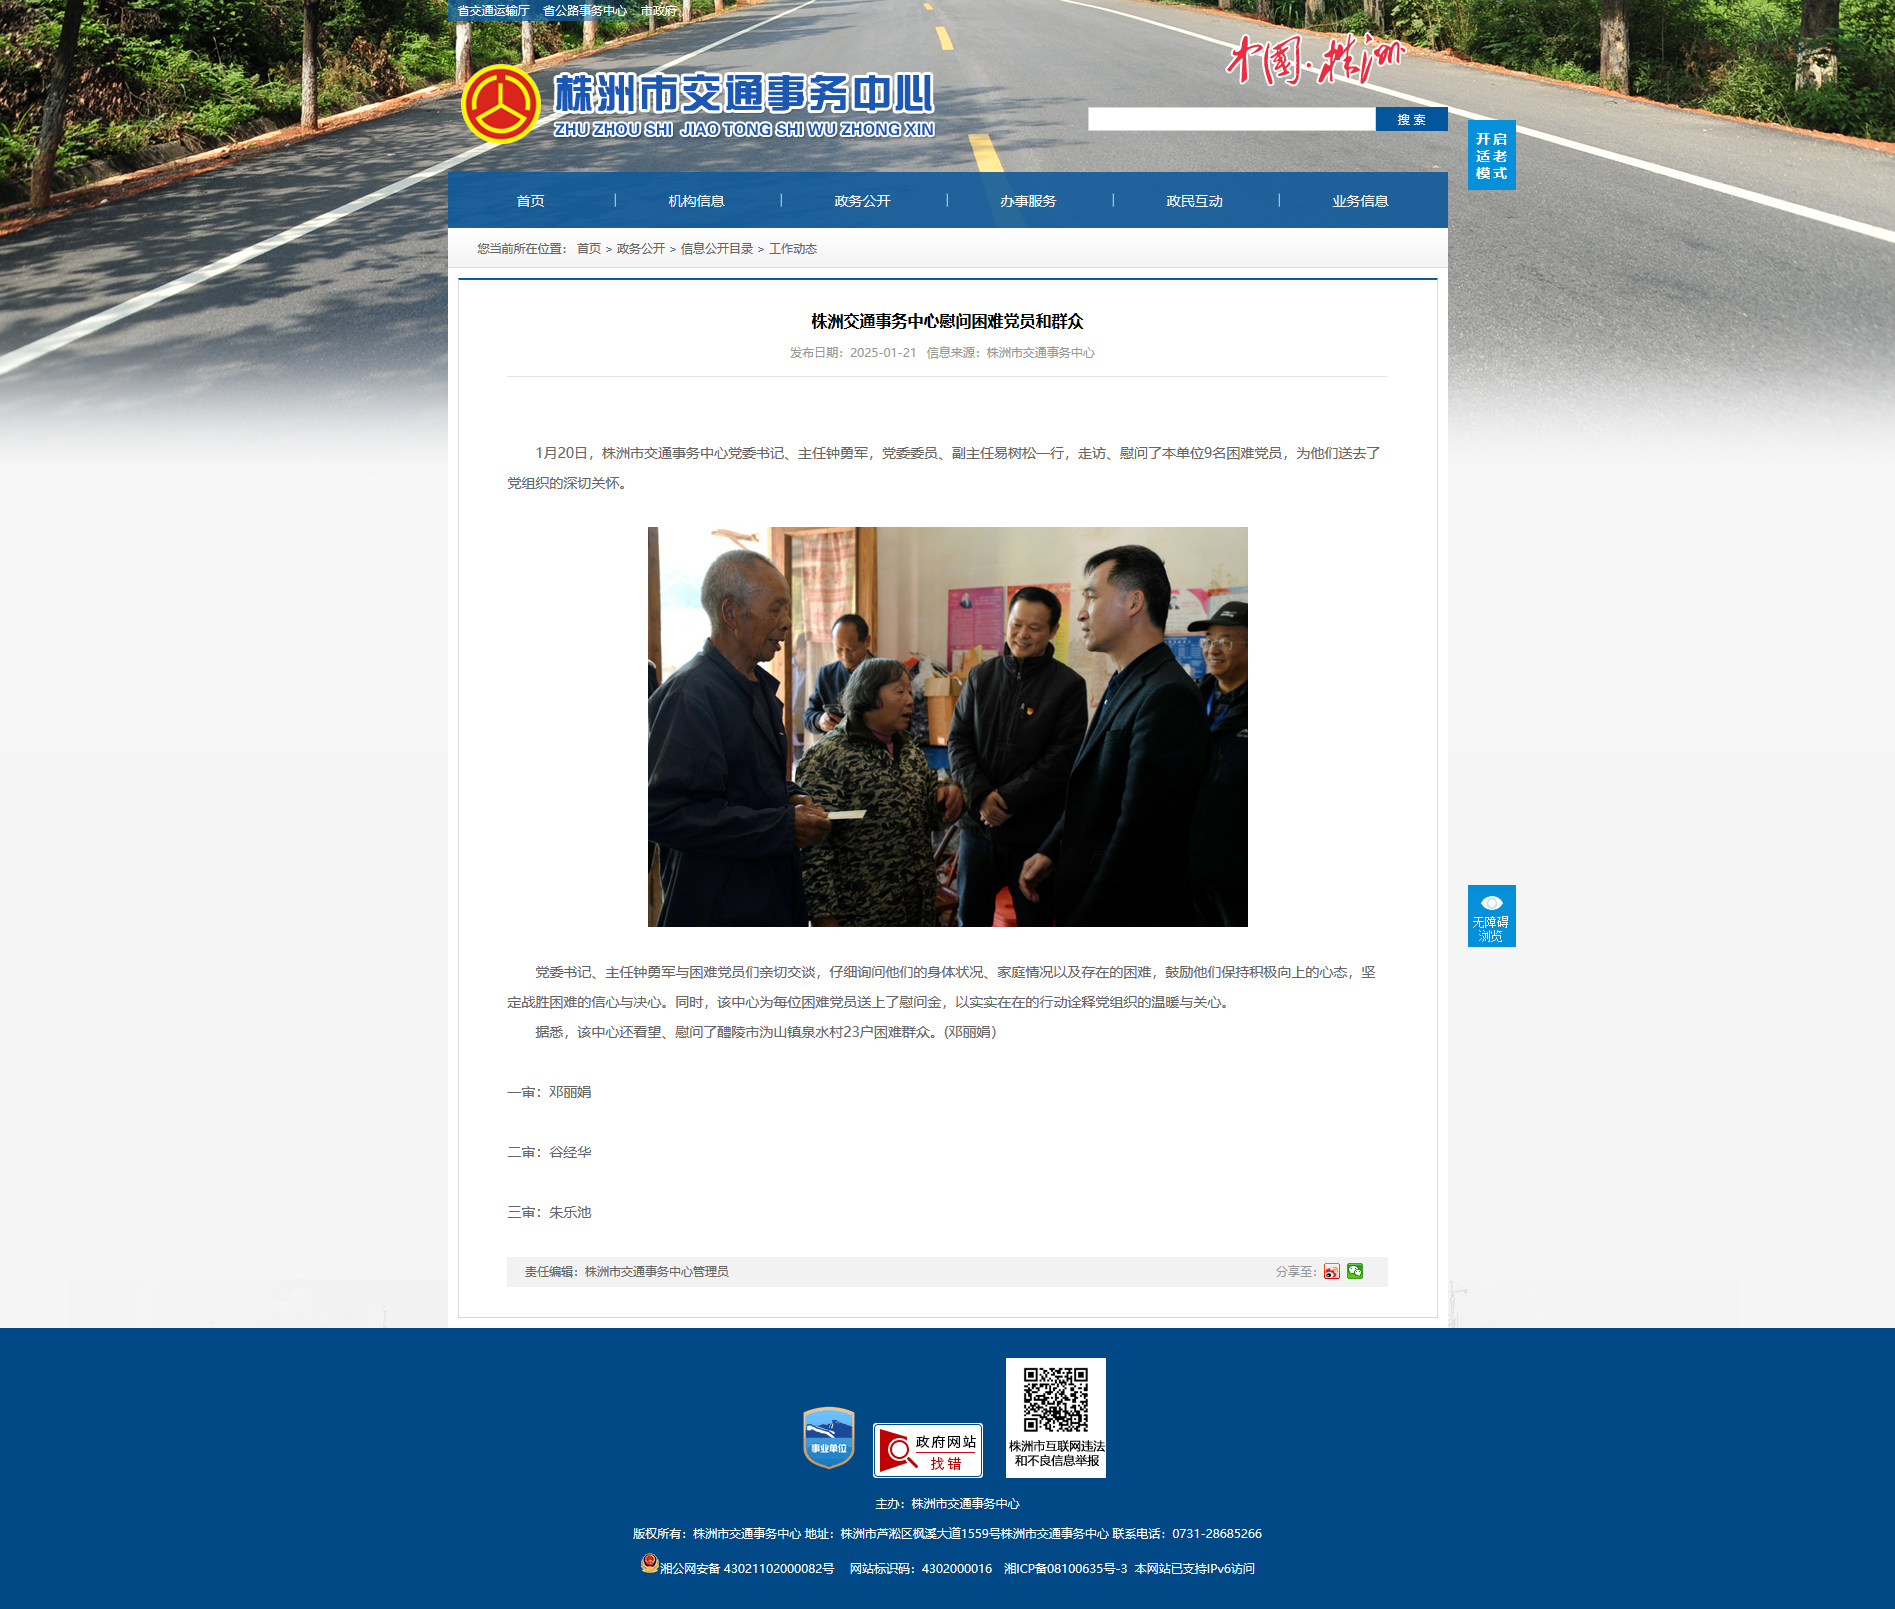The image size is (1895, 1609).
Task: Open the 政务公开 navigation menu
Action: [x=862, y=201]
